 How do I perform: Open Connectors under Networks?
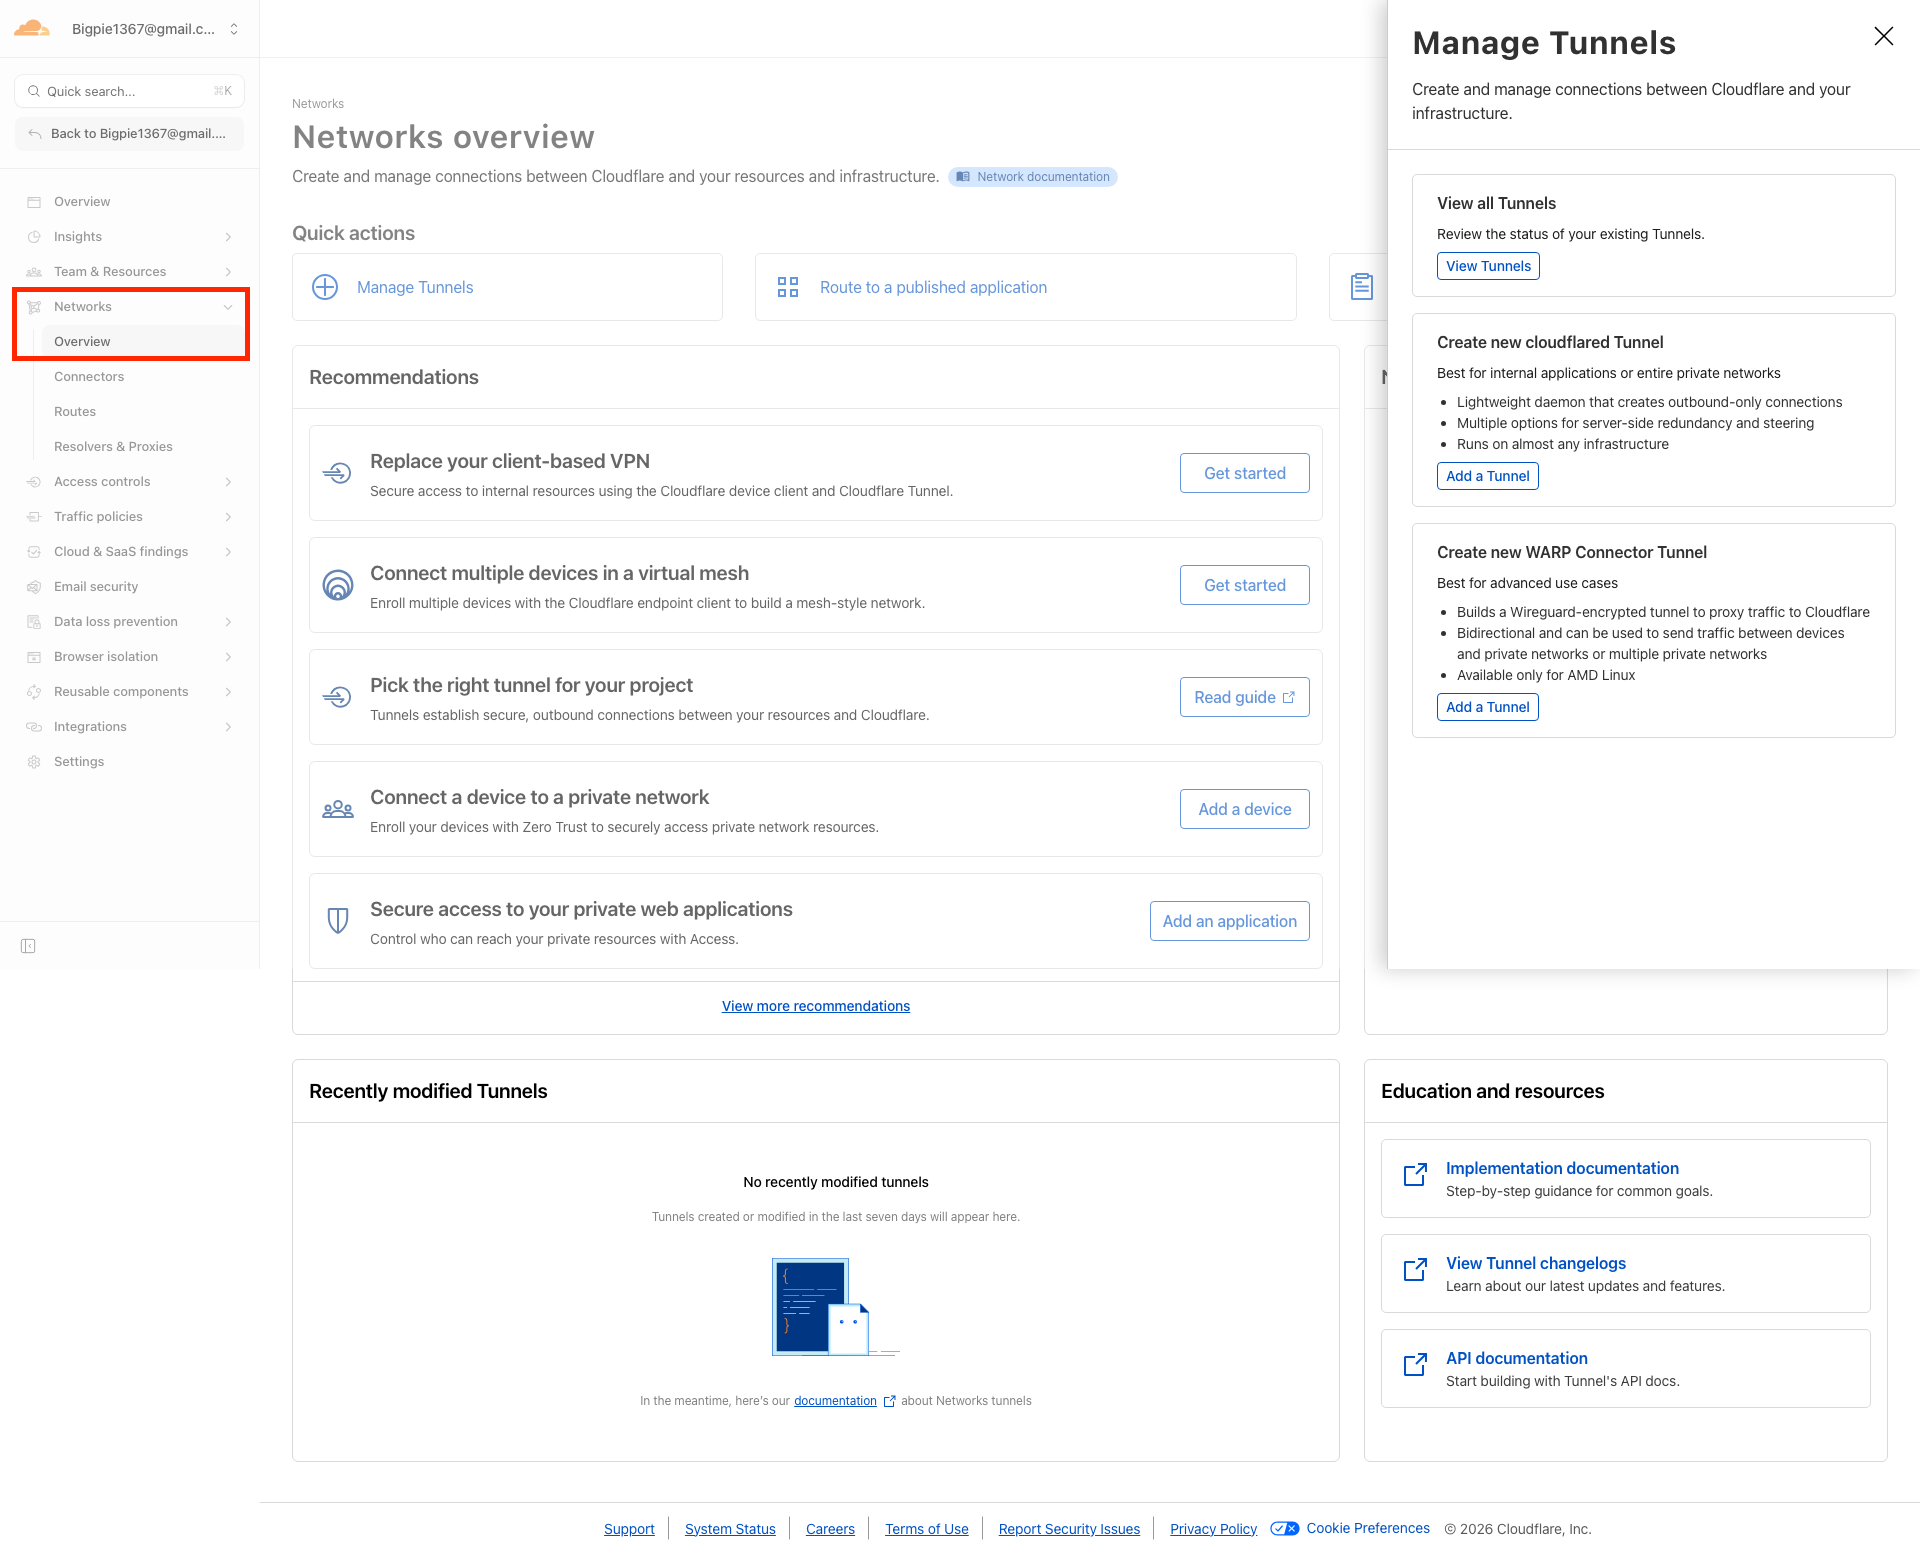89,377
